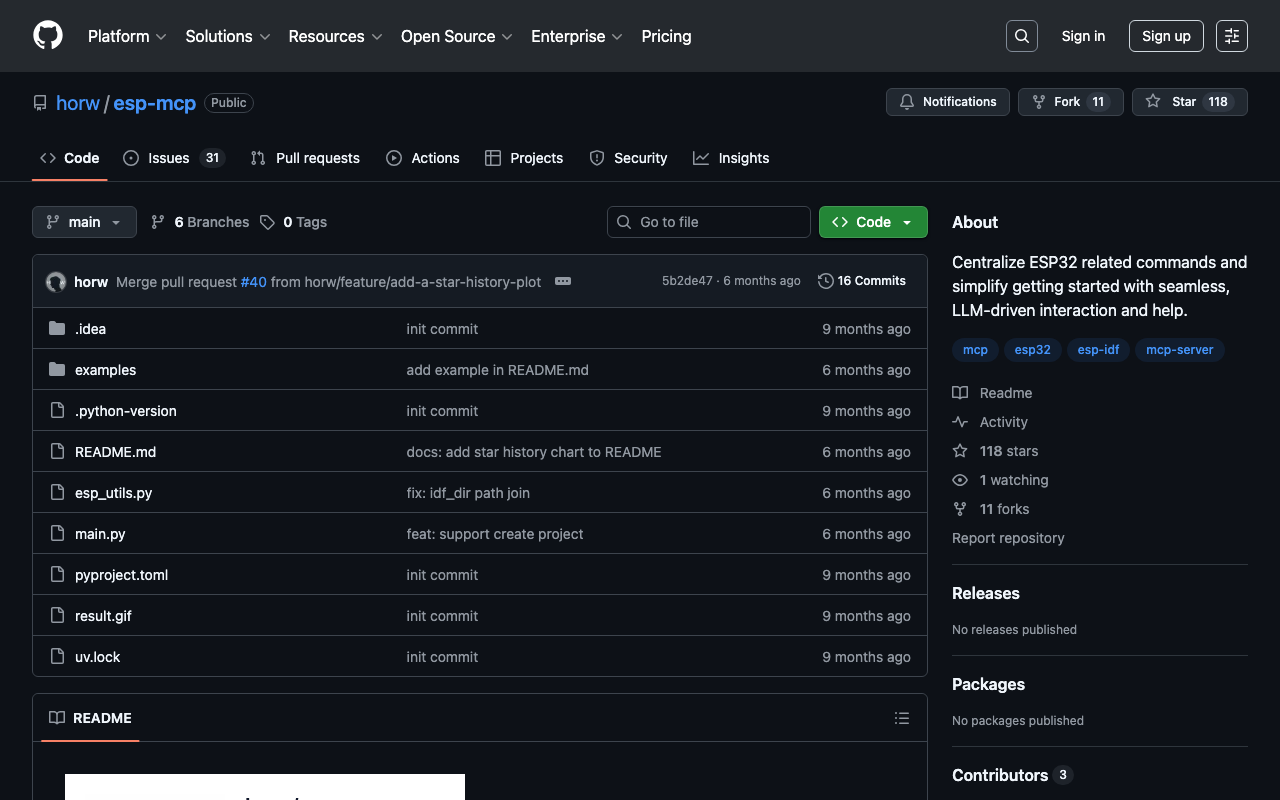This screenshot has width=1280, height=800.
Task: Click the GitHub logo icon
Action: 48,36
